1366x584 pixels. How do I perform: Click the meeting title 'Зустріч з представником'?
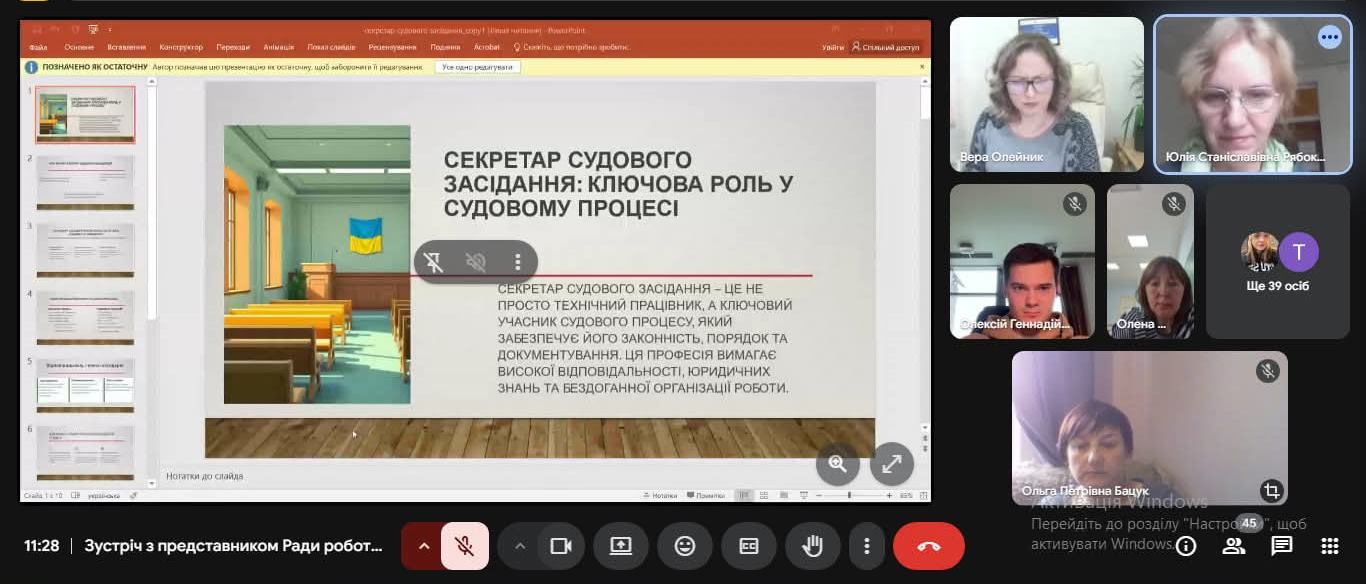234,546
